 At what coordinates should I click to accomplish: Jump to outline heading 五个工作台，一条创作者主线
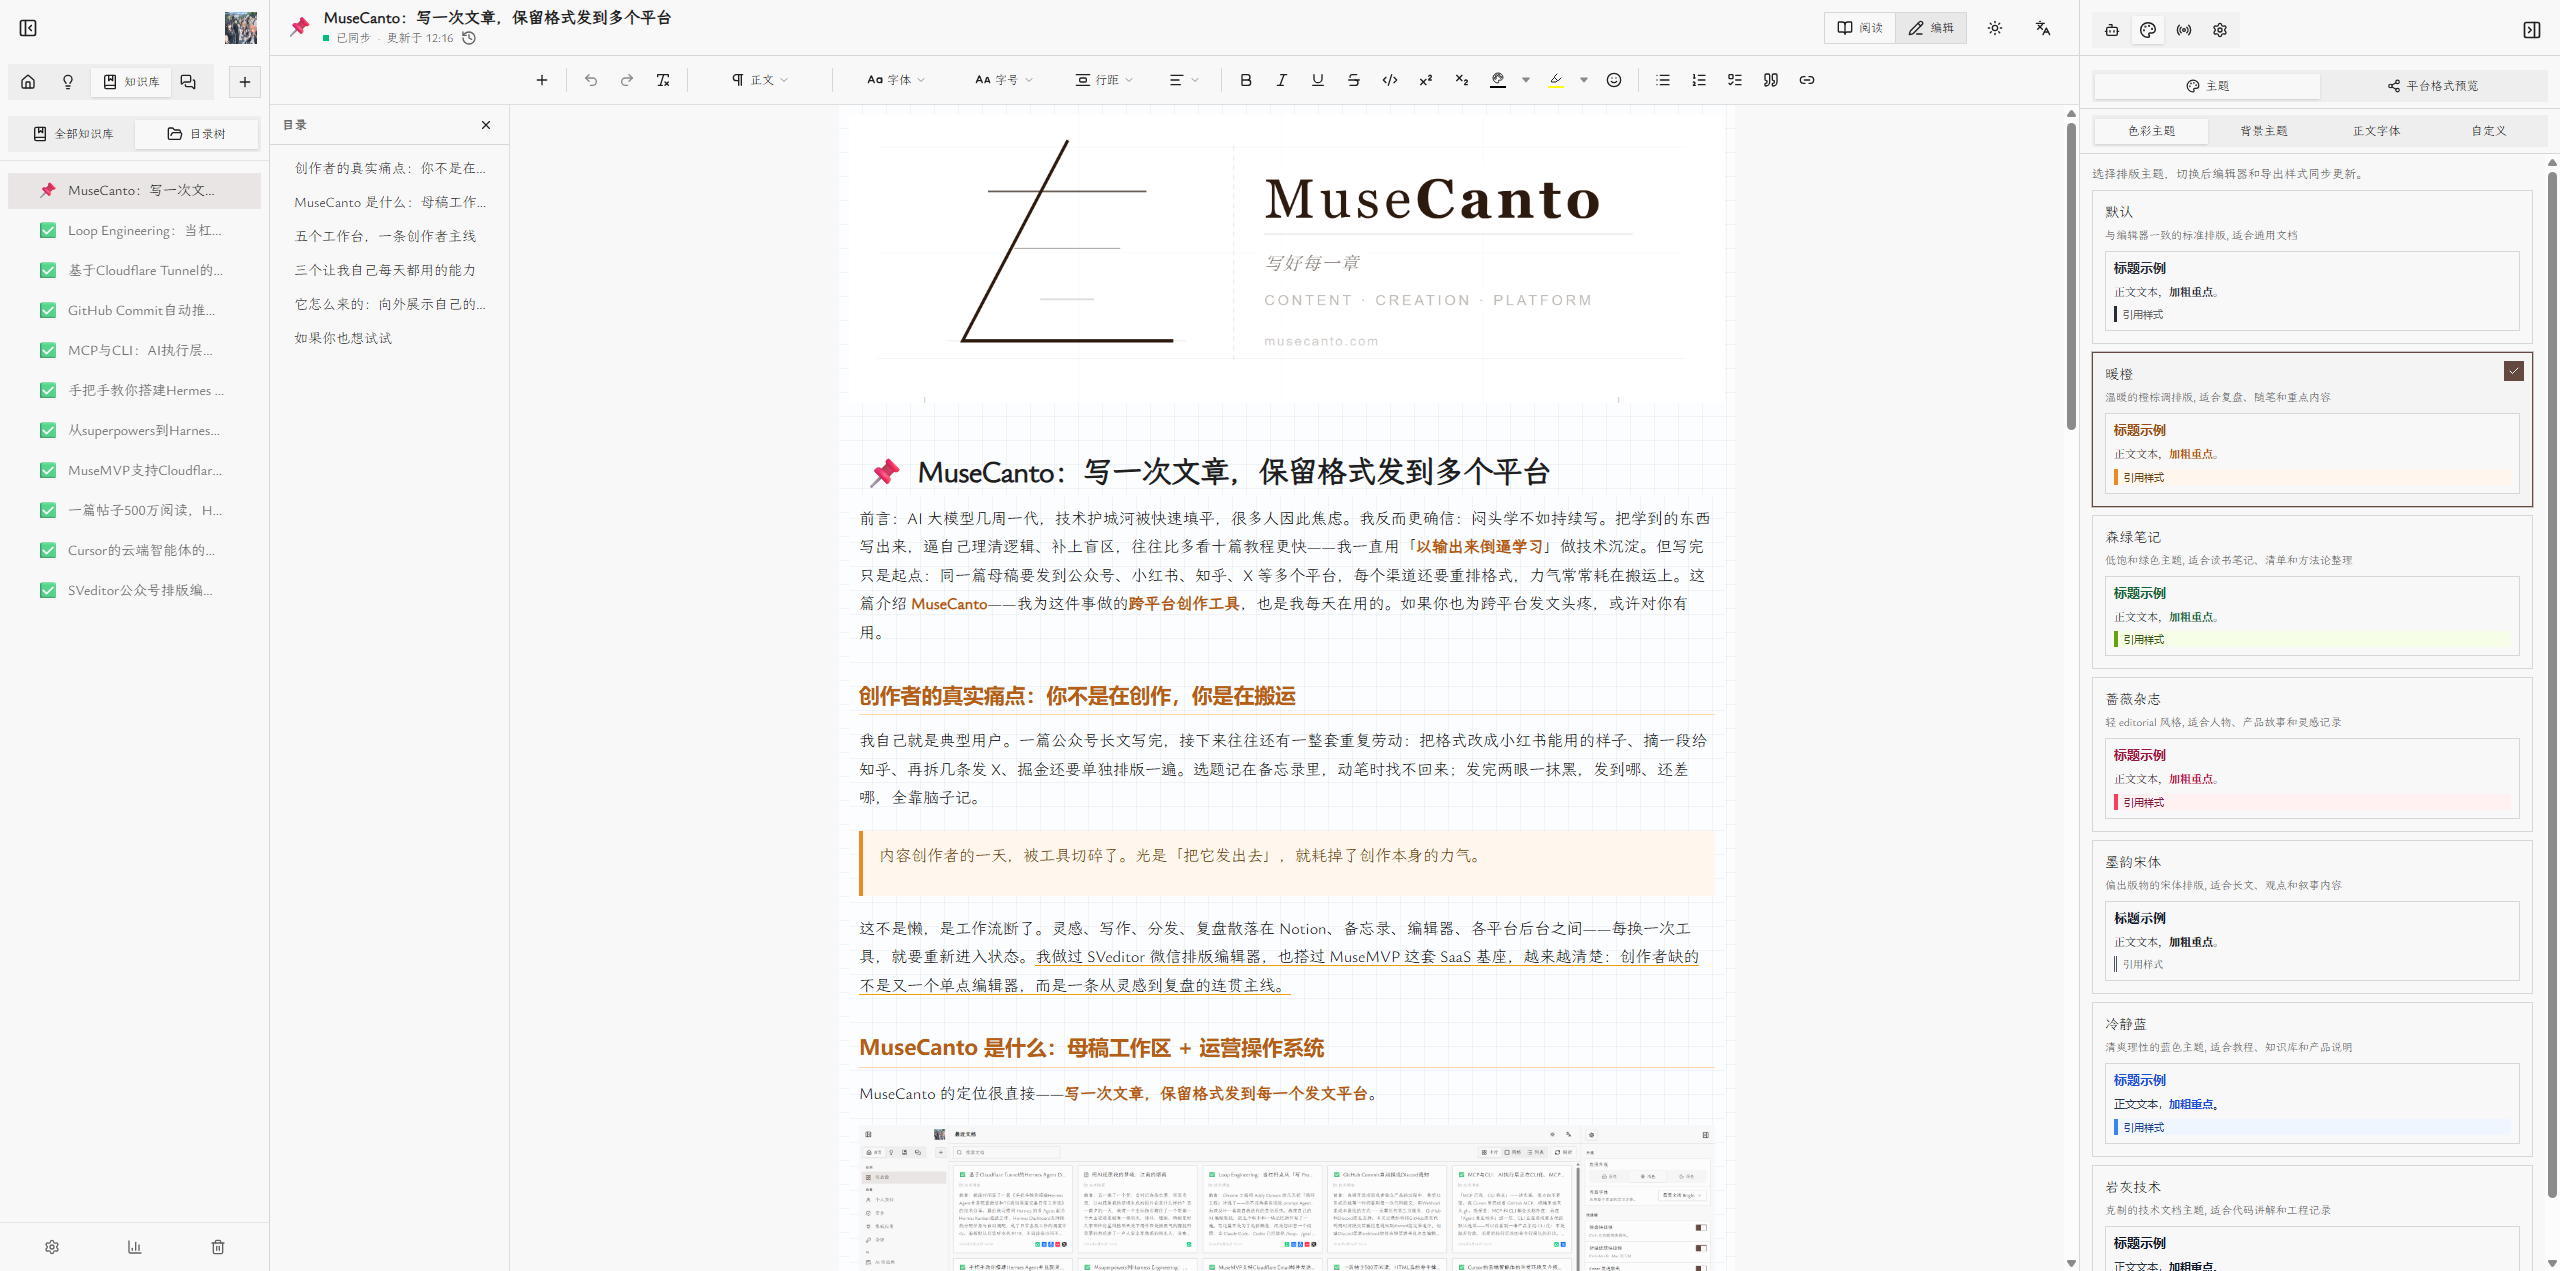click(x=385, y=236)
